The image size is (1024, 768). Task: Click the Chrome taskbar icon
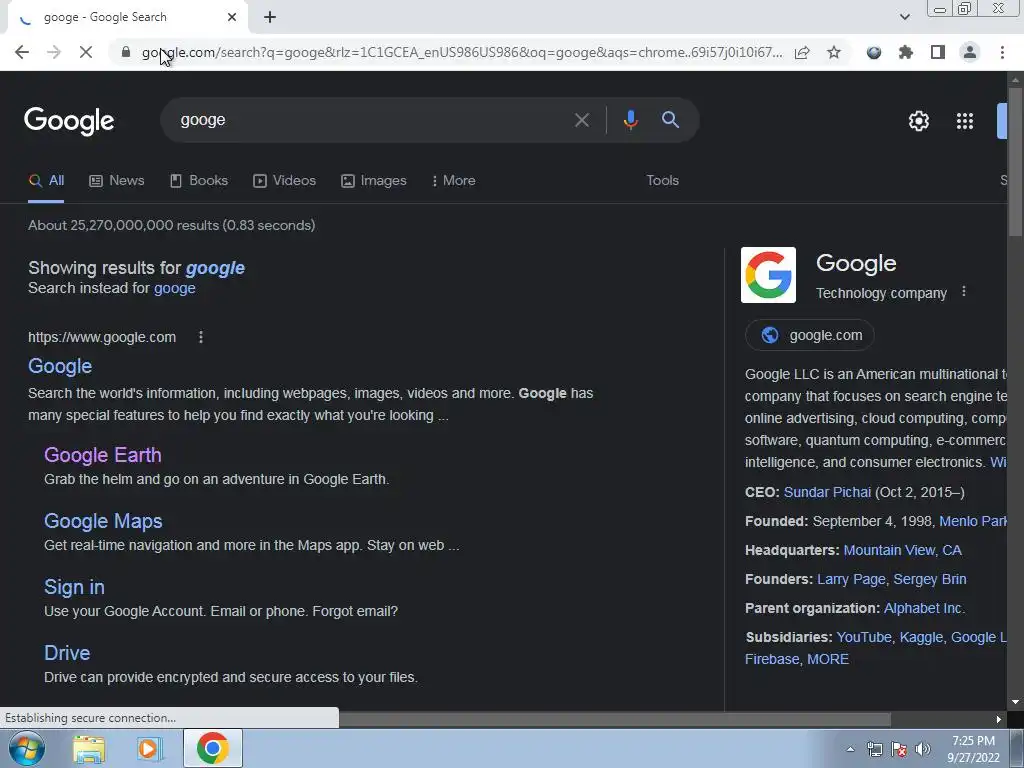coord(212,748)
